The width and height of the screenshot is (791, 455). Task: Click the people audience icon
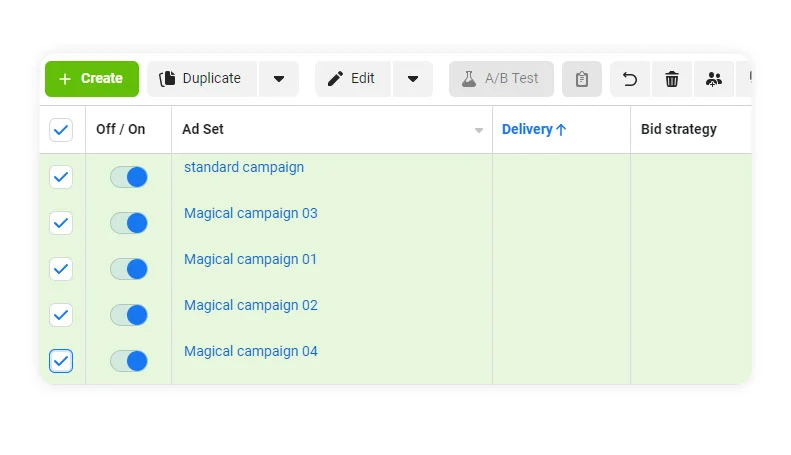(x=714, y=79)
